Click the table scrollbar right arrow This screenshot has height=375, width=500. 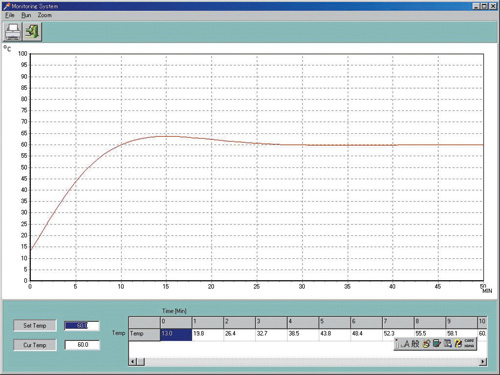[483, 362]
